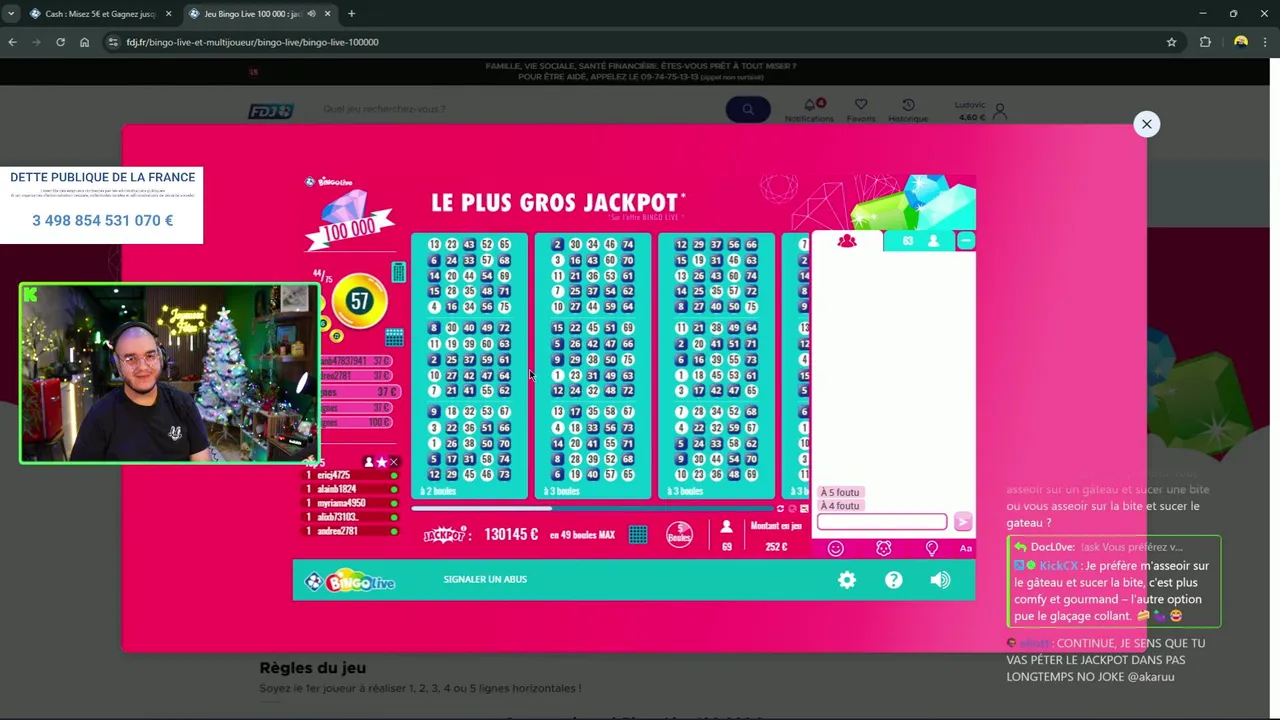Mute the Bingo Live game sound

(x=940, y=580)
